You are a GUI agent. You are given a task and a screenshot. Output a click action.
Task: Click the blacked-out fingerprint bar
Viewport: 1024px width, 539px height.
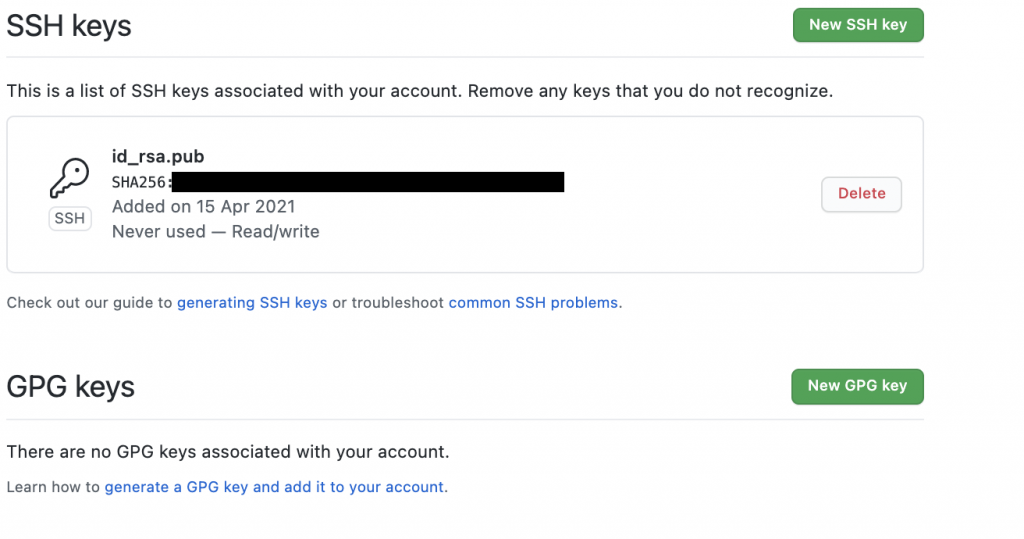368,182
